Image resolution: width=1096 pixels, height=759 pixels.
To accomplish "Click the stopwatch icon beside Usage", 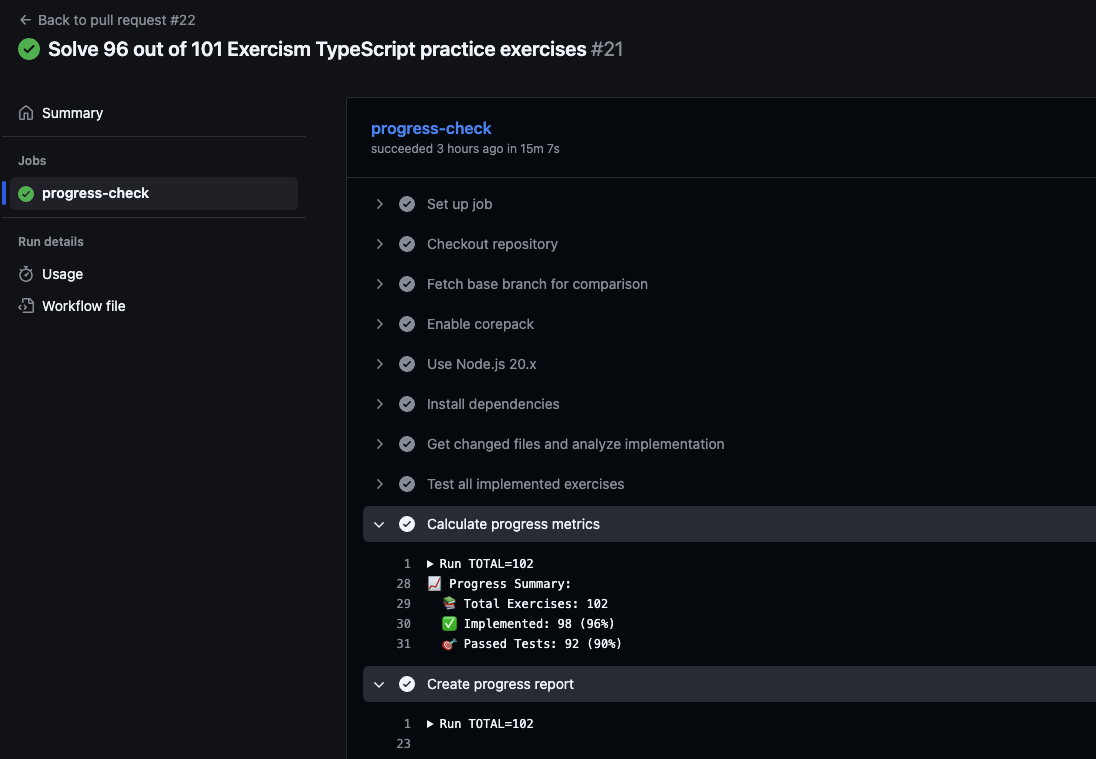I will tap(26, 273).
